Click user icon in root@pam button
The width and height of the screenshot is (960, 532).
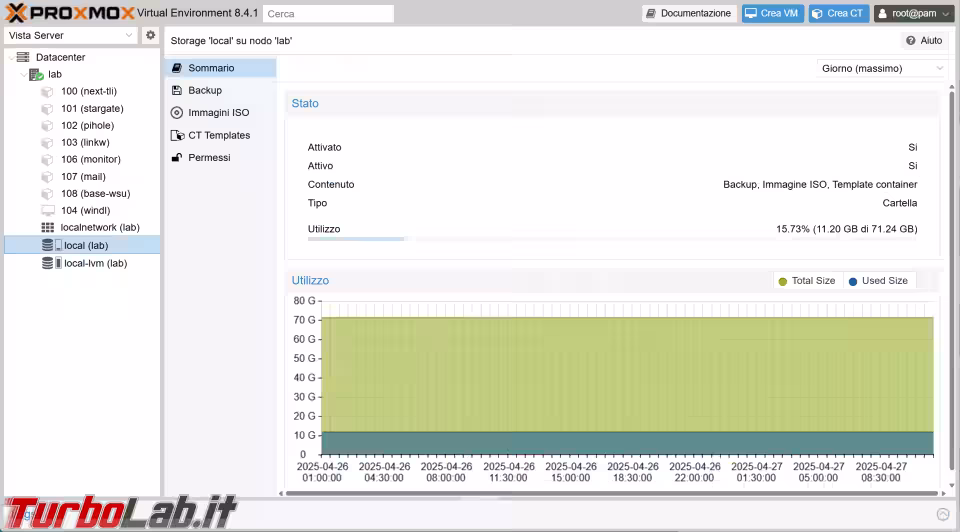pos(882,13)
